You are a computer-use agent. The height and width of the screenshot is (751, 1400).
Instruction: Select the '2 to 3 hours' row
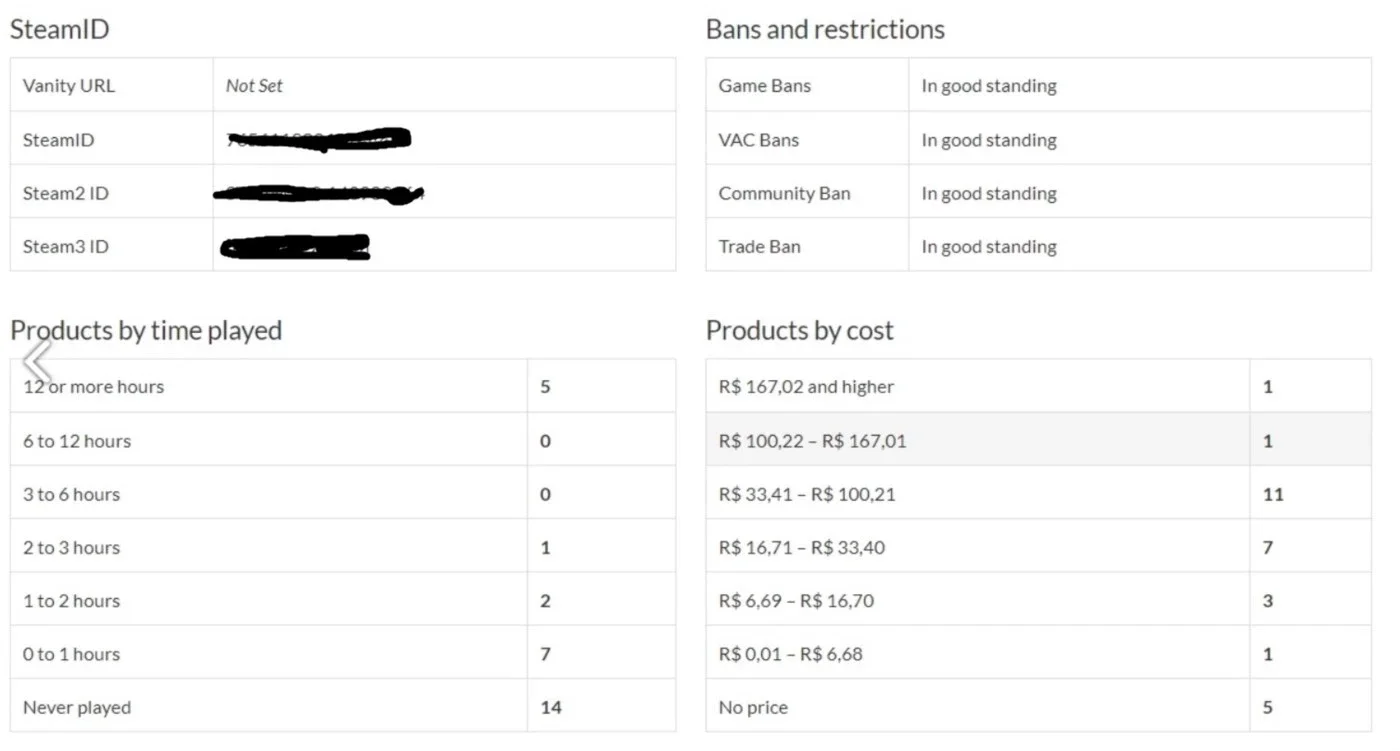click(x=343, y=547)
